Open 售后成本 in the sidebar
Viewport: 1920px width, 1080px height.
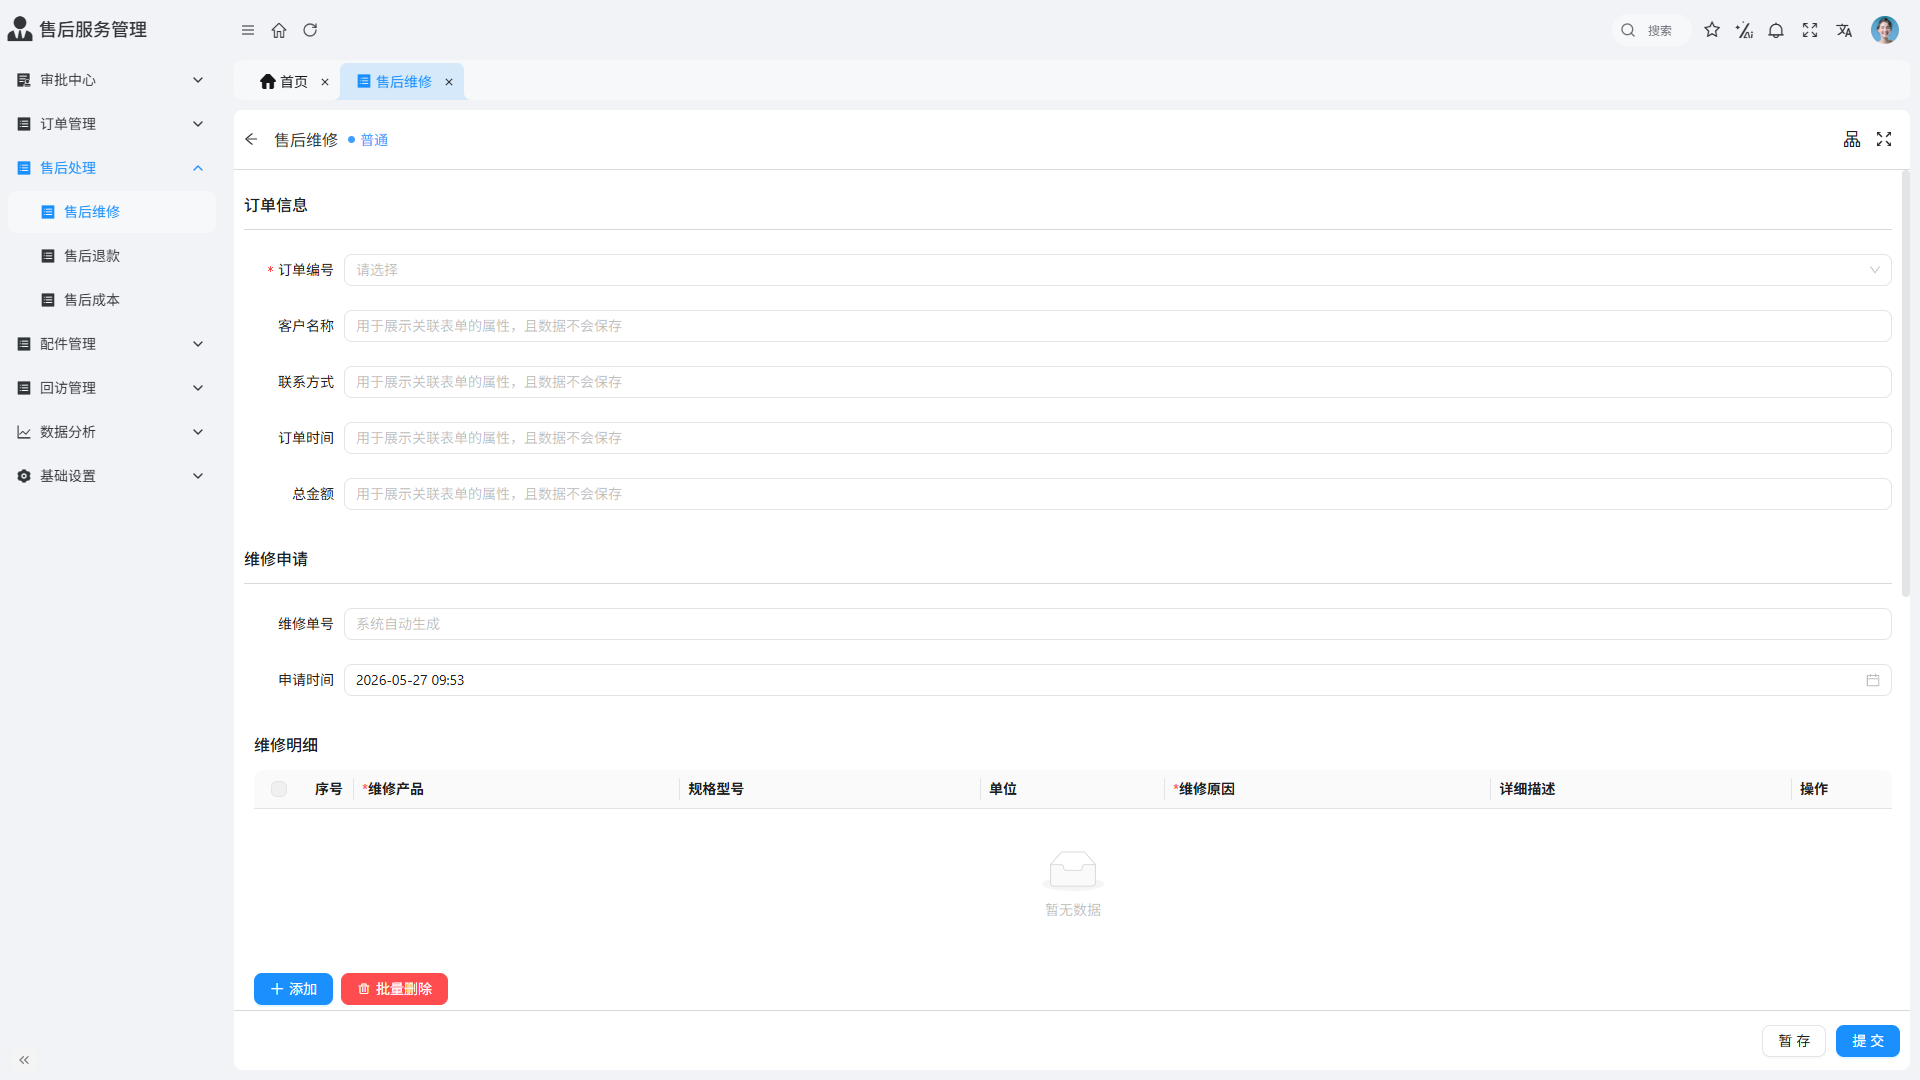tap(112, 300)
